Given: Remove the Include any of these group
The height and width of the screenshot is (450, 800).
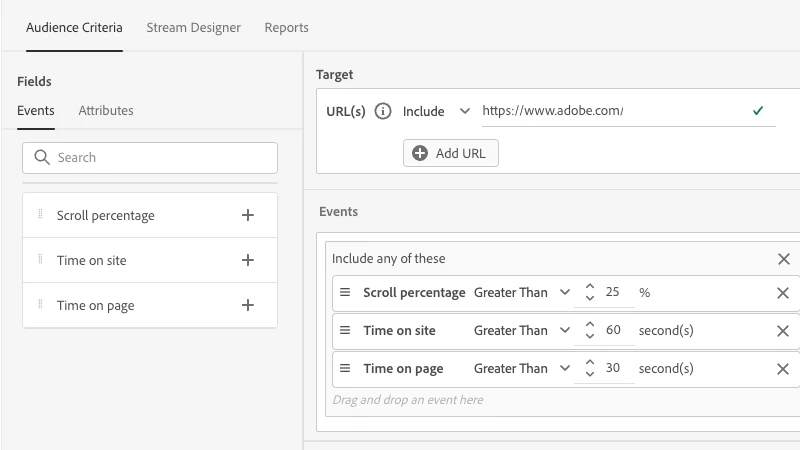Looking at the screenshot, I should click(784, 259).
